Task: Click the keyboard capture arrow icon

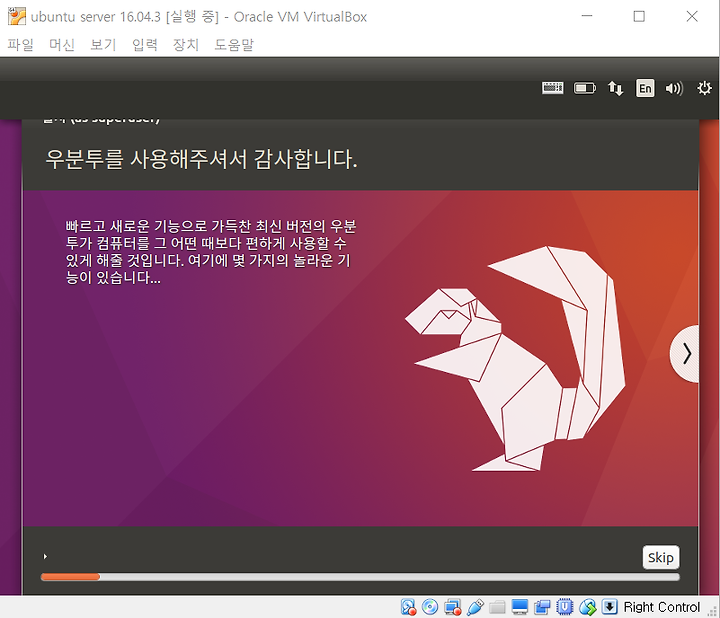Action: pos(609,607)
